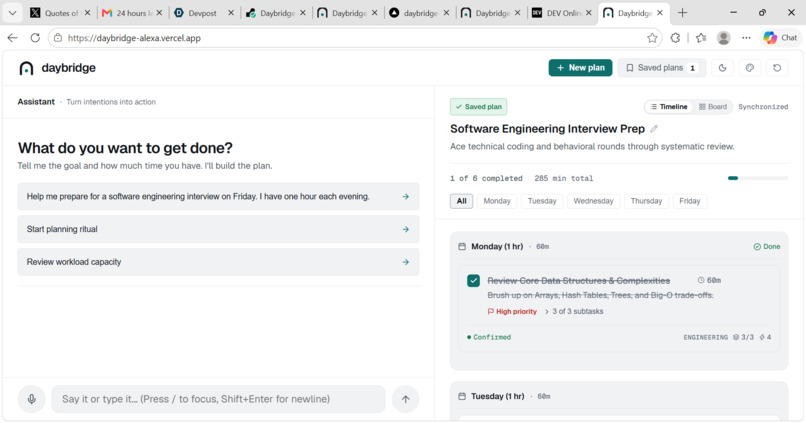Switch to the '24 hours' Gmail tab
Viewport: 806px width, 423px height.
130,13
